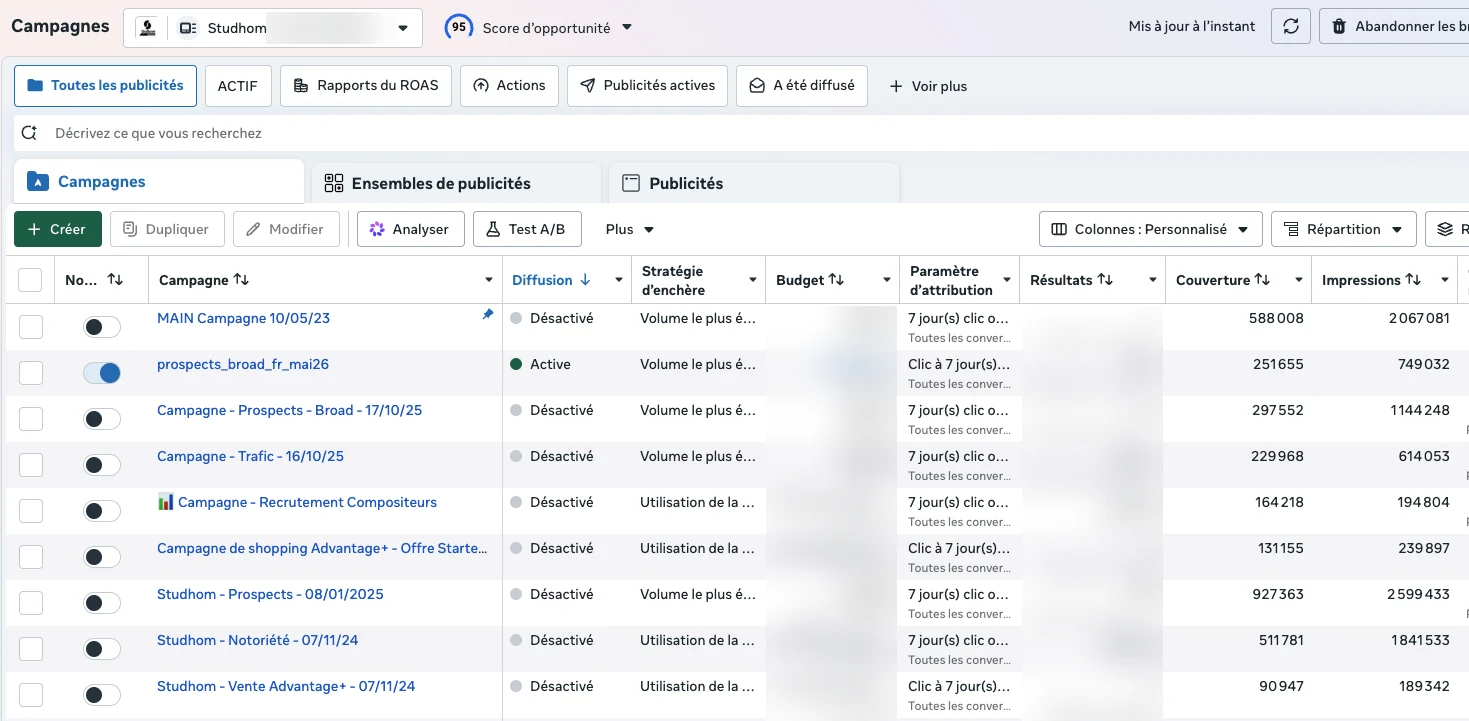Check the box for Campagne - Prospects - Broad
Image resolution: width=1469 pixels, height=721 pixels.
31,419
